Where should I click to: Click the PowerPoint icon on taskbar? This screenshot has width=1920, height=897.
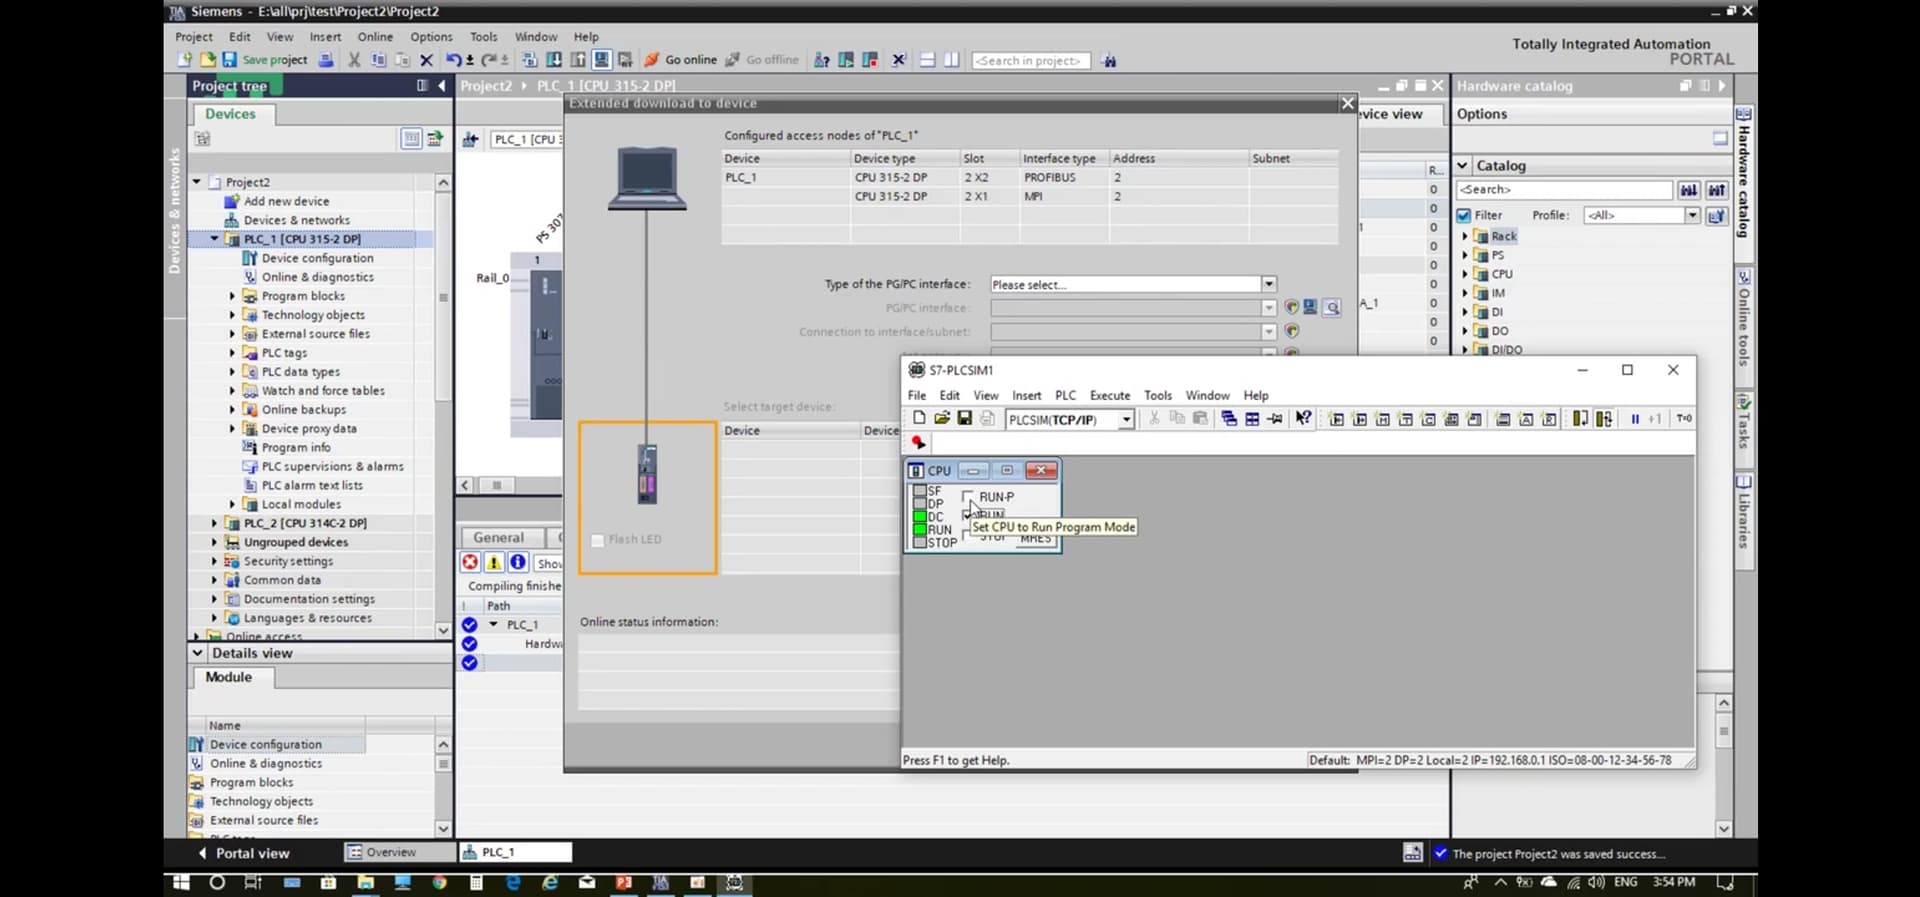[624, 882]
